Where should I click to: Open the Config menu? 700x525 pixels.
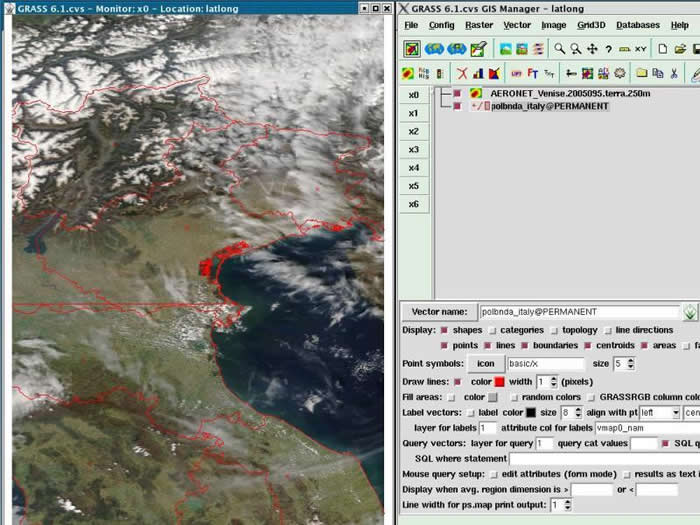pos(442,25)
